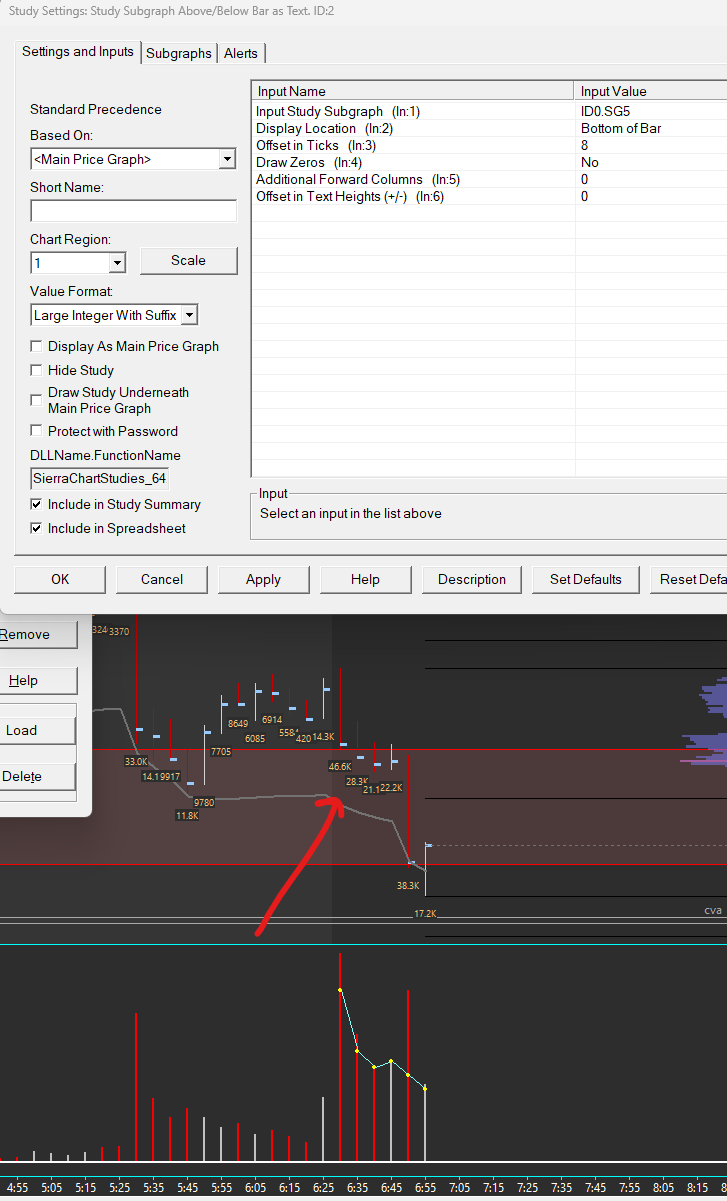The width and height of the screenshot is (727, 1201).
Task: Click the 38.3K volume label on chart
Action: [x=408, y=885]
